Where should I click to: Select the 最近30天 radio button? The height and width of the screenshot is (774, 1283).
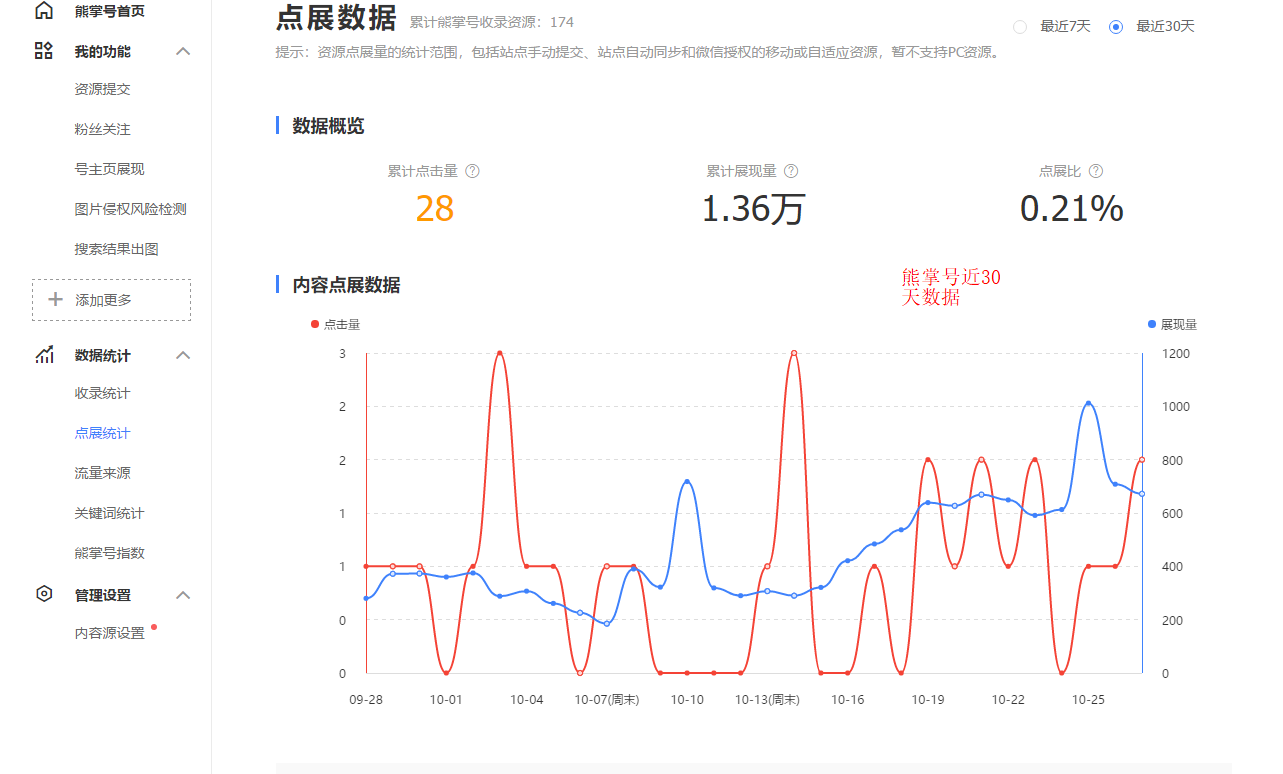click(1115, 26)
